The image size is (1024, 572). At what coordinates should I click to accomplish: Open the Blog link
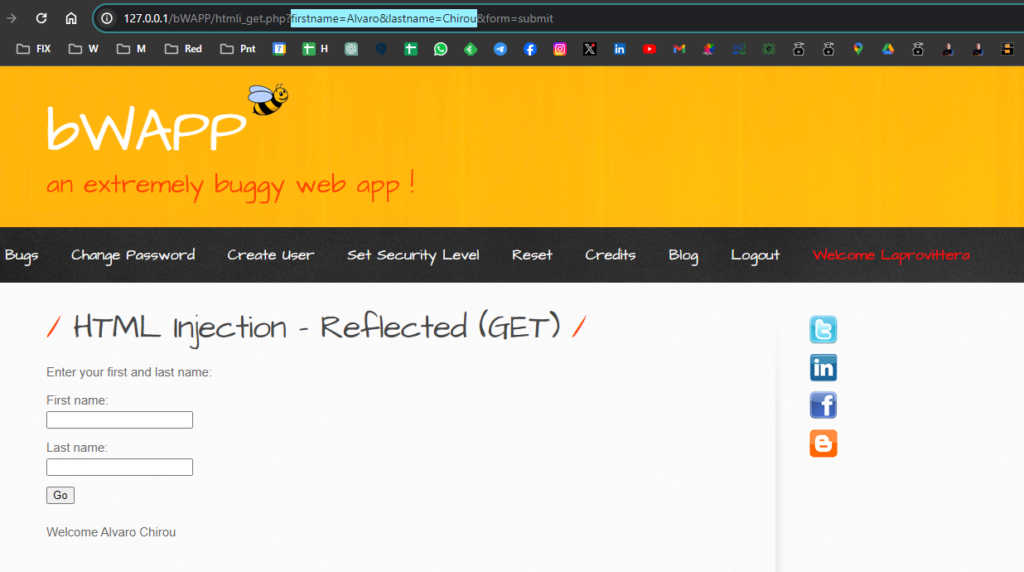click(x=683, y=255)
